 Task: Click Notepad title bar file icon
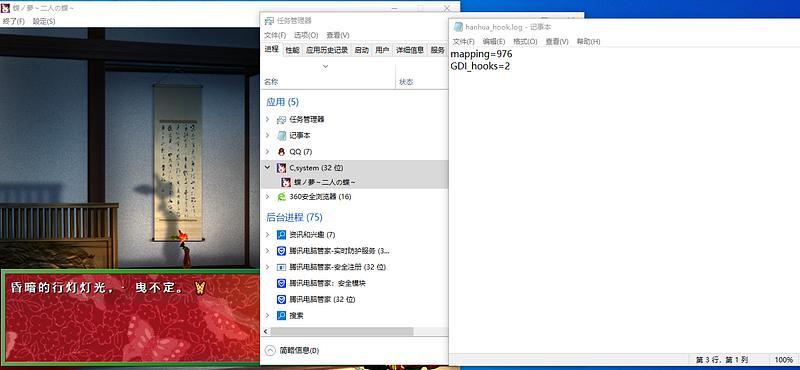pyautogui.click(x=458, y=27)
